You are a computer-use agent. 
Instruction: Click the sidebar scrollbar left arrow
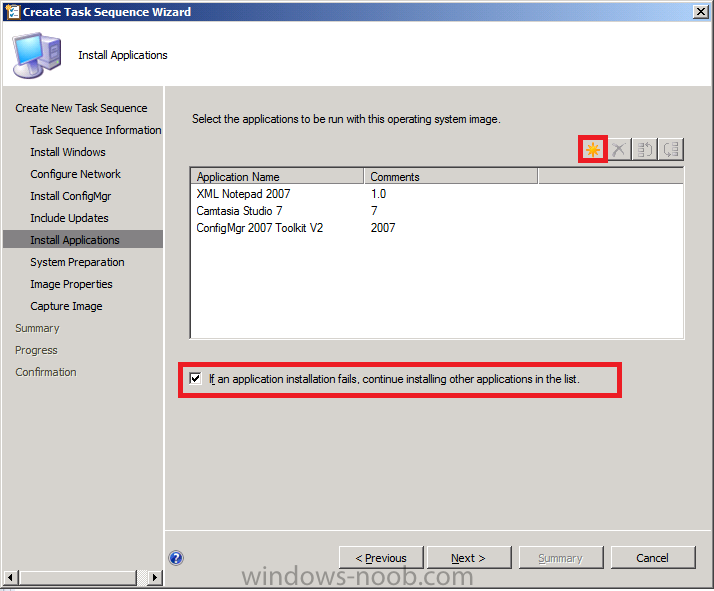click(10, 578)
